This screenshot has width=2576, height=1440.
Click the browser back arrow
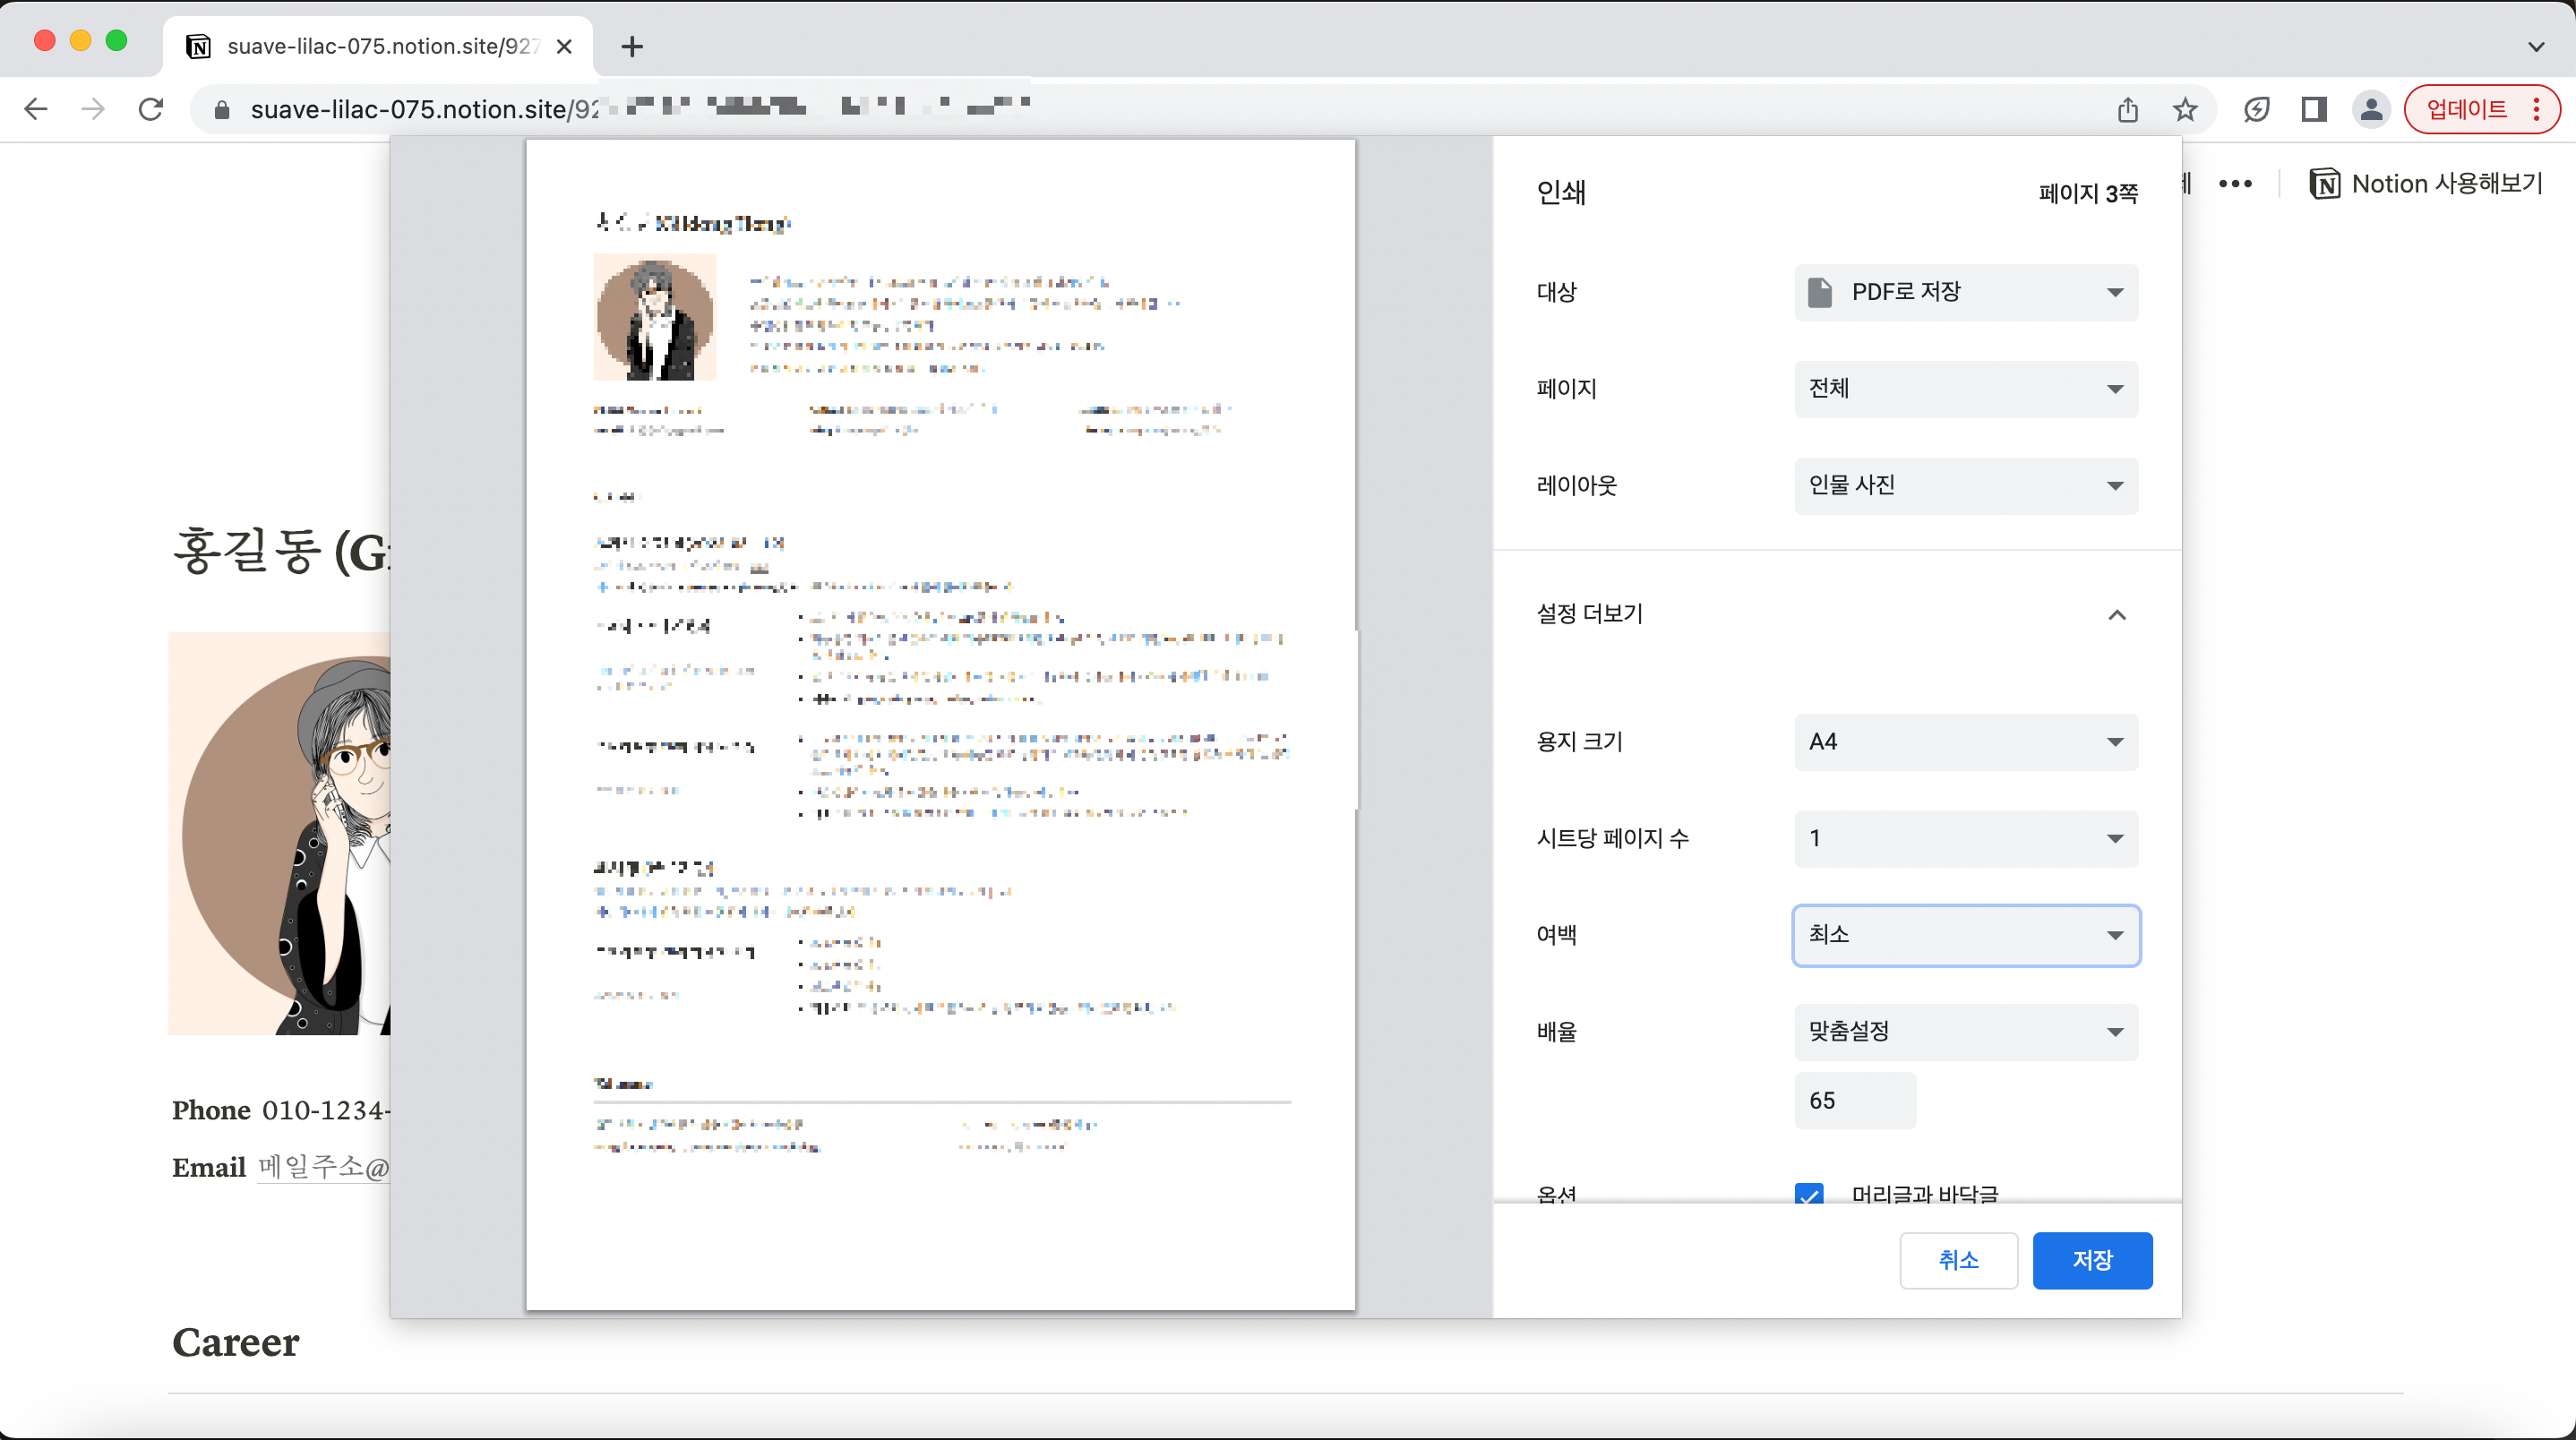point(36,109)
